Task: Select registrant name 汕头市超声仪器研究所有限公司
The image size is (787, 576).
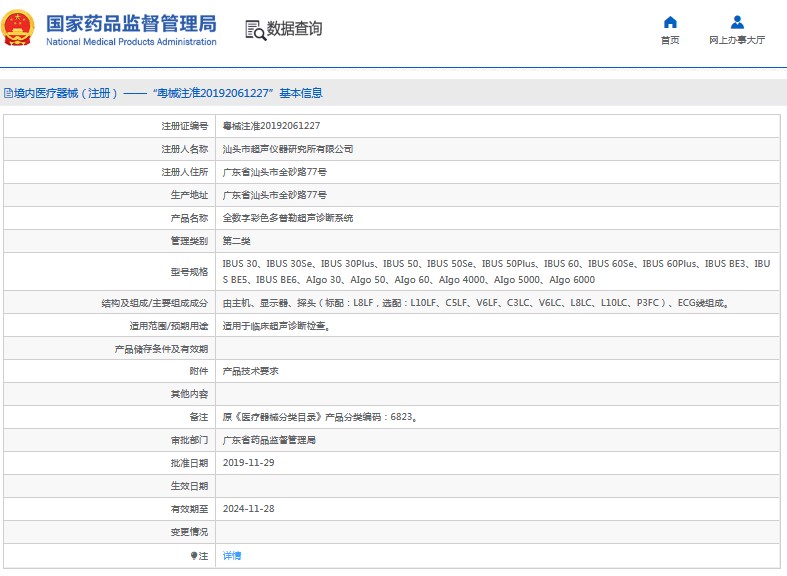Action: pyautogui.click(x=288, y=149)
